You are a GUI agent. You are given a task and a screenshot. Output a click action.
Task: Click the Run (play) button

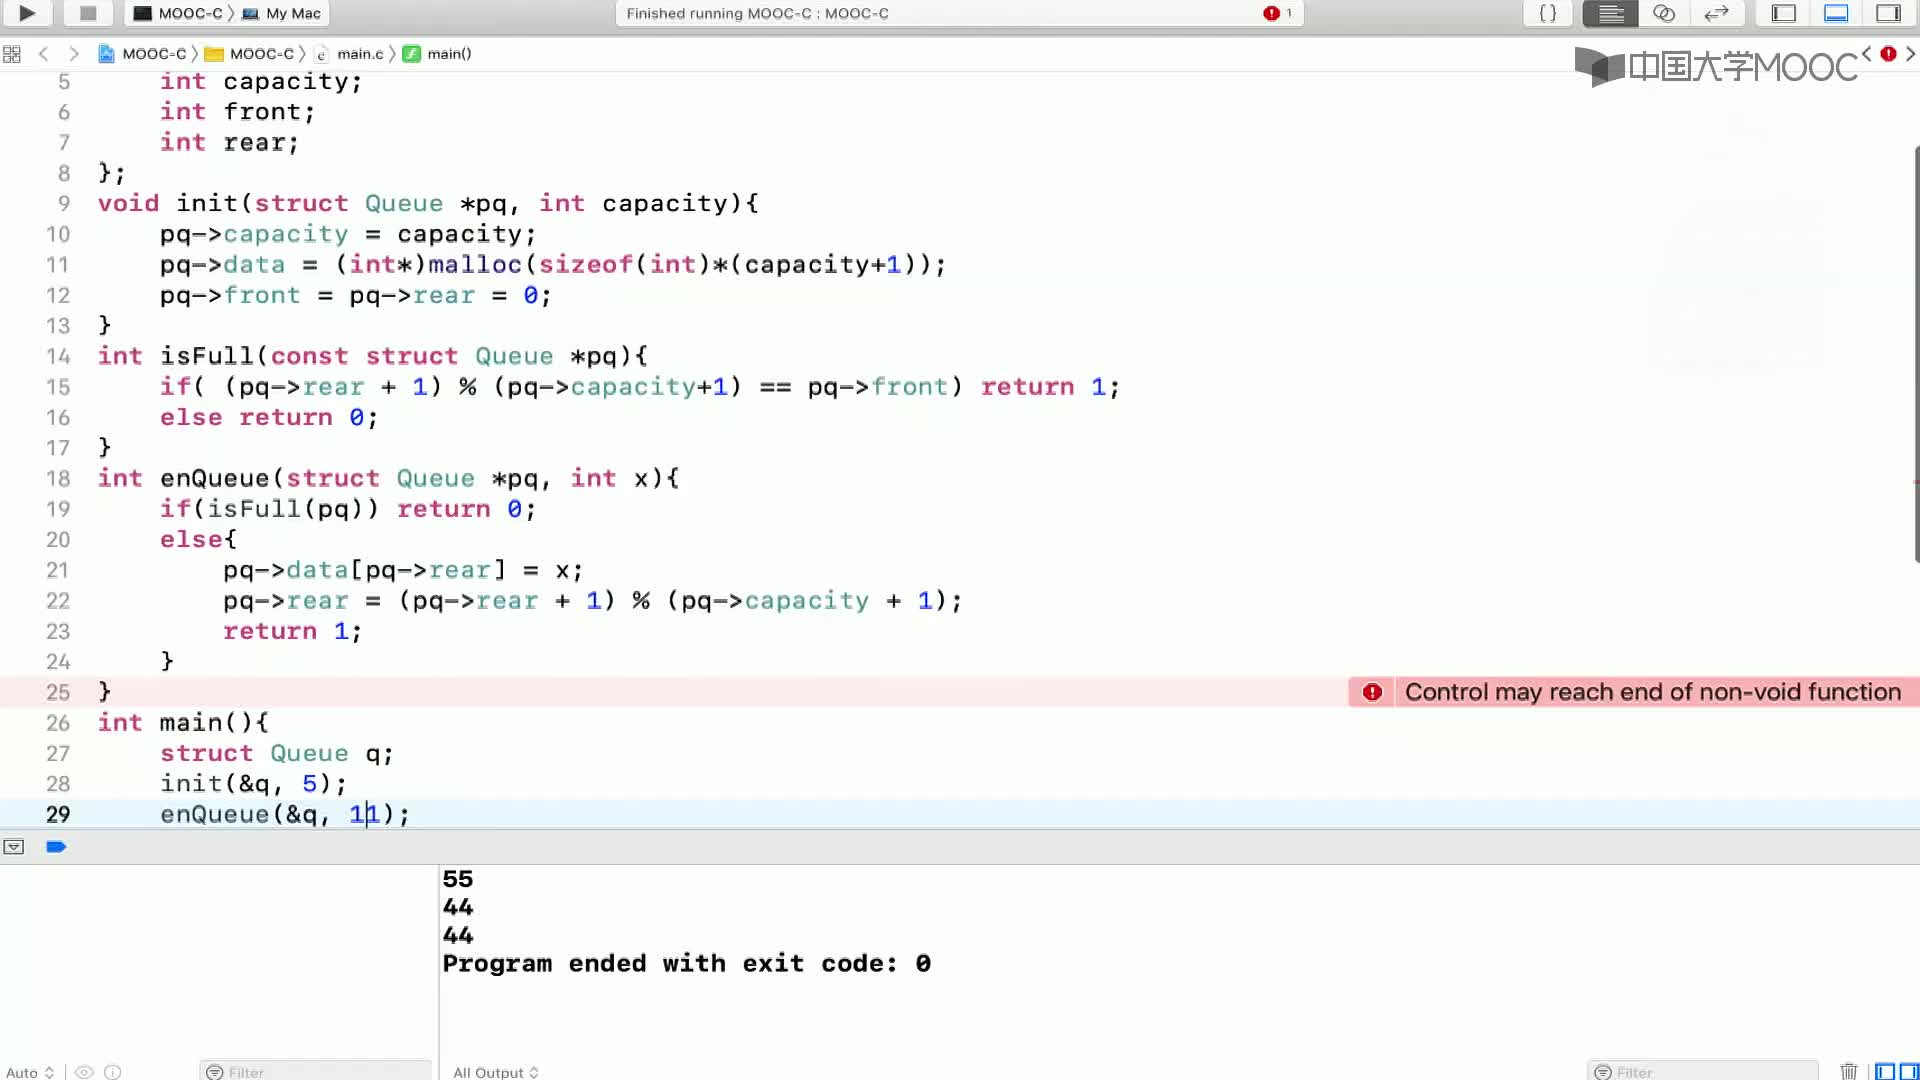pos(28,13)
